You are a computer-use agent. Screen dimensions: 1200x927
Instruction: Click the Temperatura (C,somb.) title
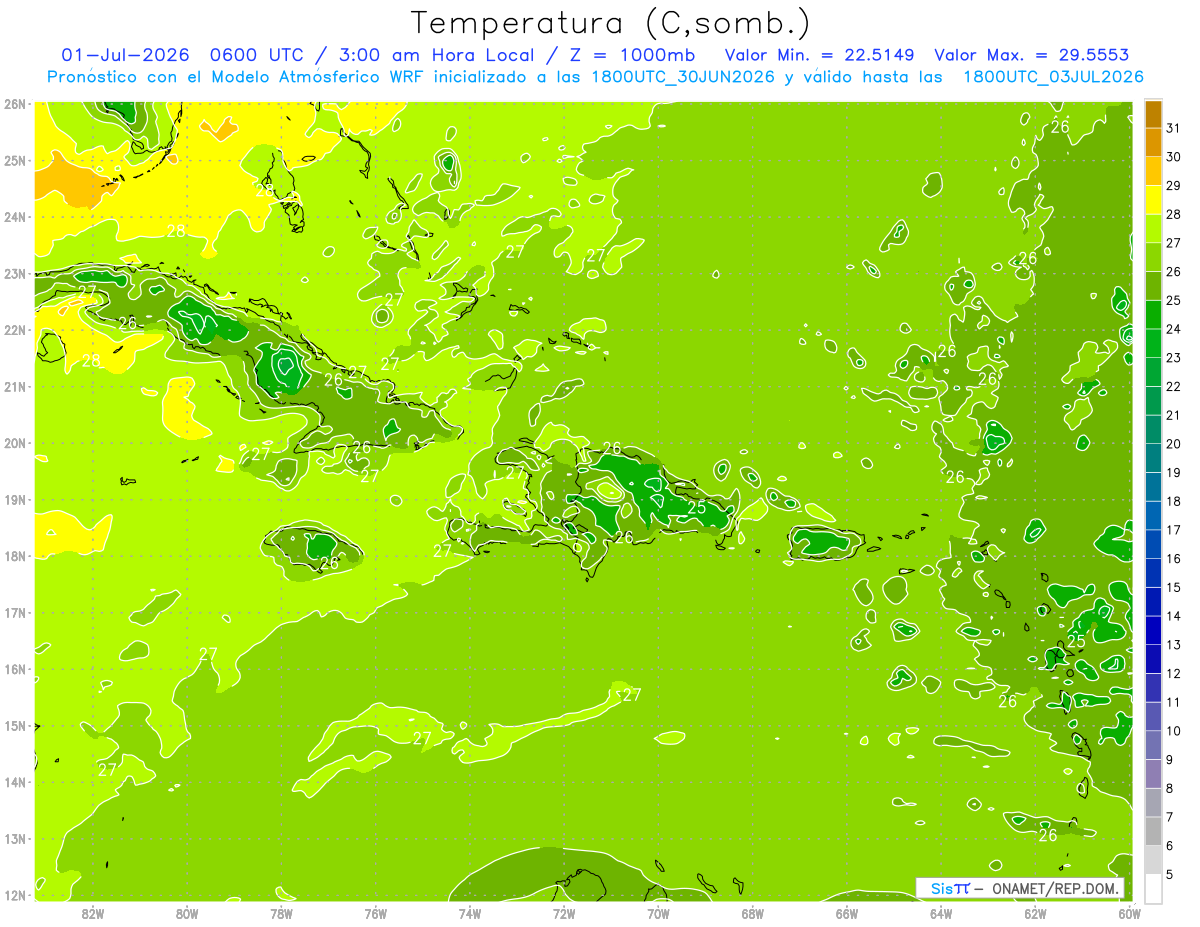point(611,23)
